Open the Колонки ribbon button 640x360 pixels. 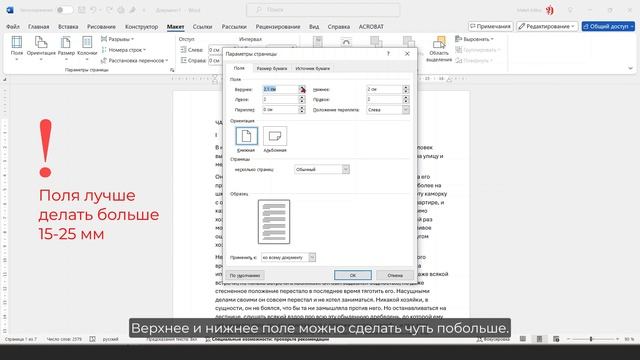point(87,48)
